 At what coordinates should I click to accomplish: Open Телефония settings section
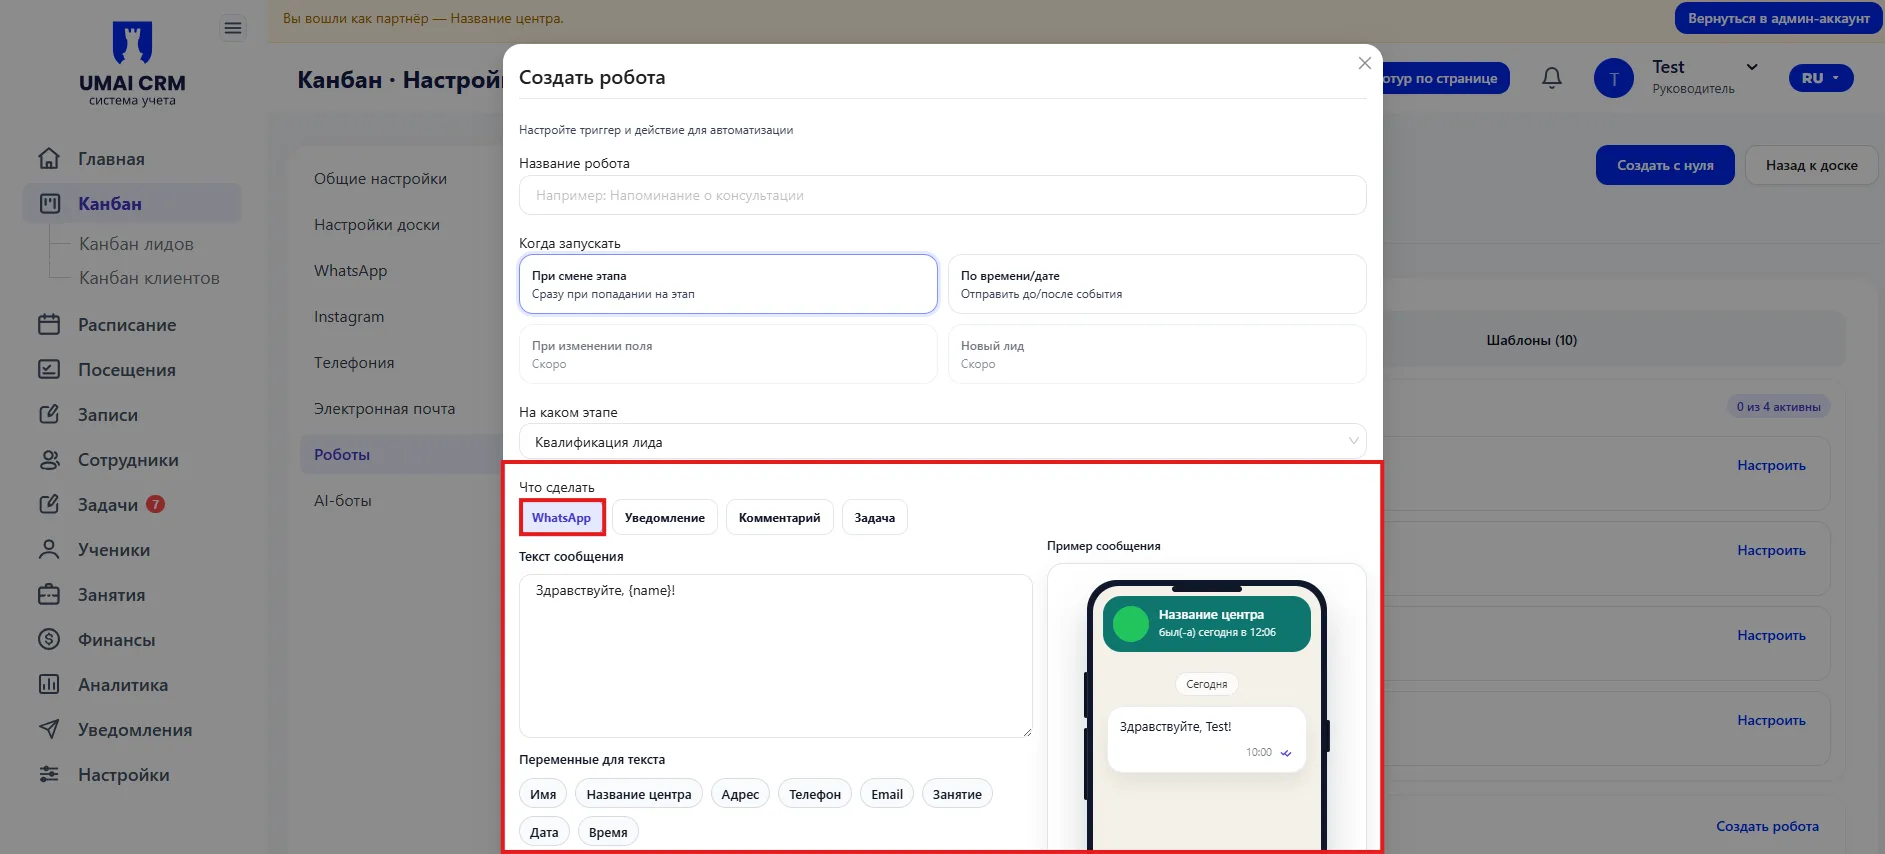(x=354, y=363)
